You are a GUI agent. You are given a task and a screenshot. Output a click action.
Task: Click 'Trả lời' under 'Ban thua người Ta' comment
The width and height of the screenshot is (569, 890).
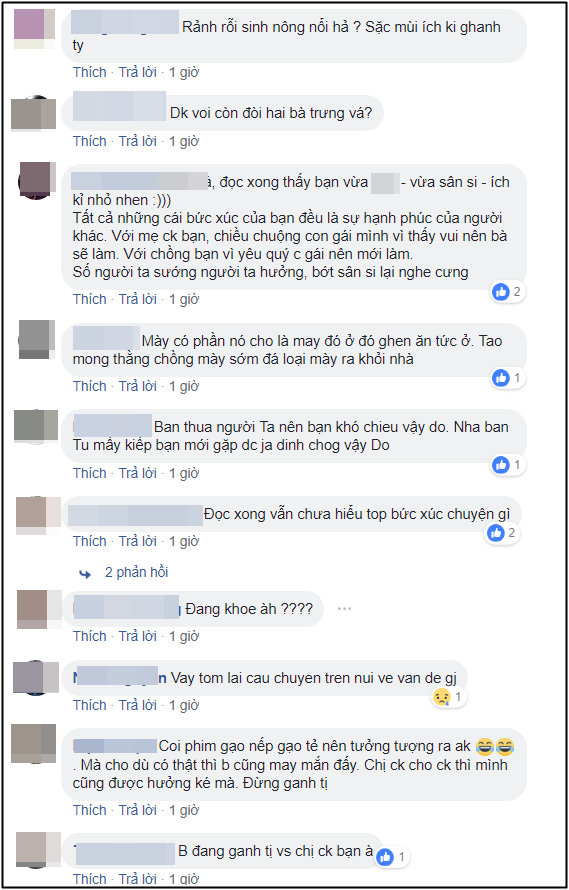pos(137,473)
